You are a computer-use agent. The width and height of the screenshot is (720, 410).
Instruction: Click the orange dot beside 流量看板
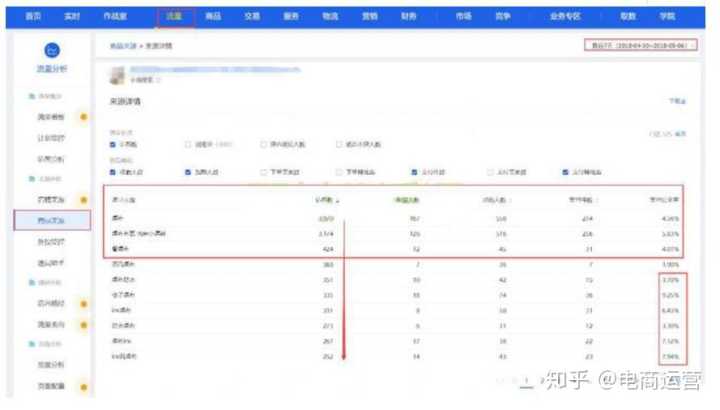tap(84, 117)
